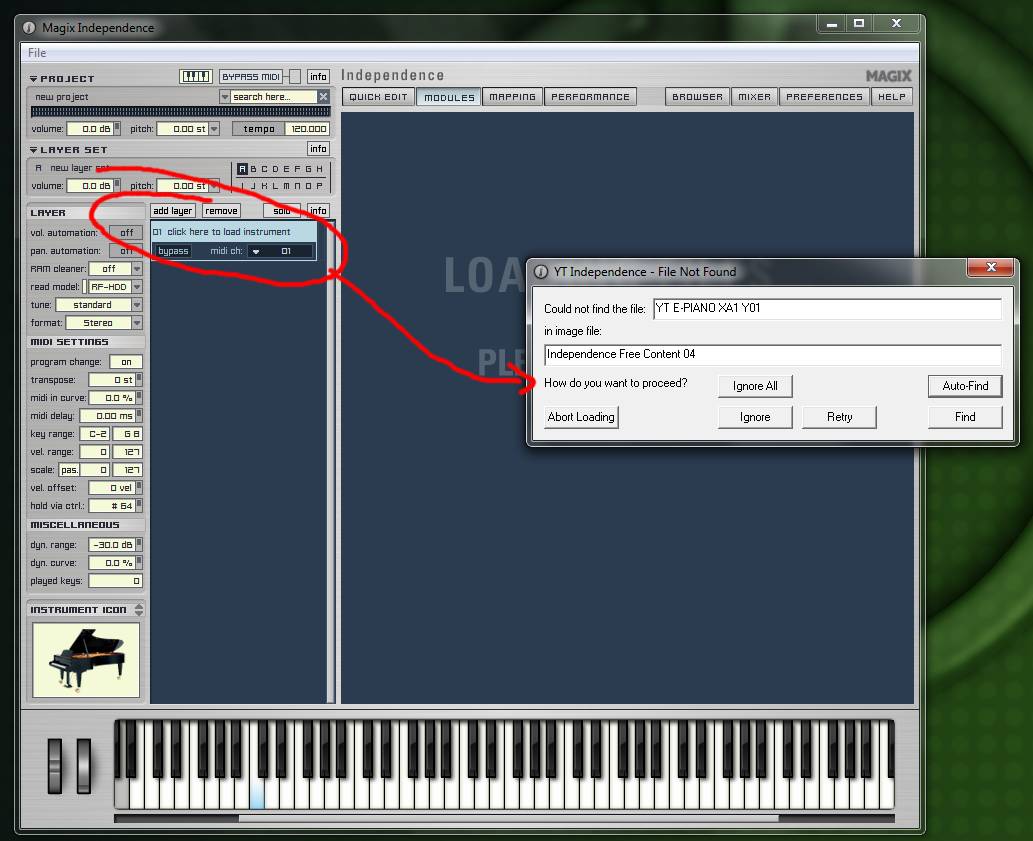The width and height of the screenshot is (1033, 841).
Task: Select layer set M
Action: coord(287,186)
